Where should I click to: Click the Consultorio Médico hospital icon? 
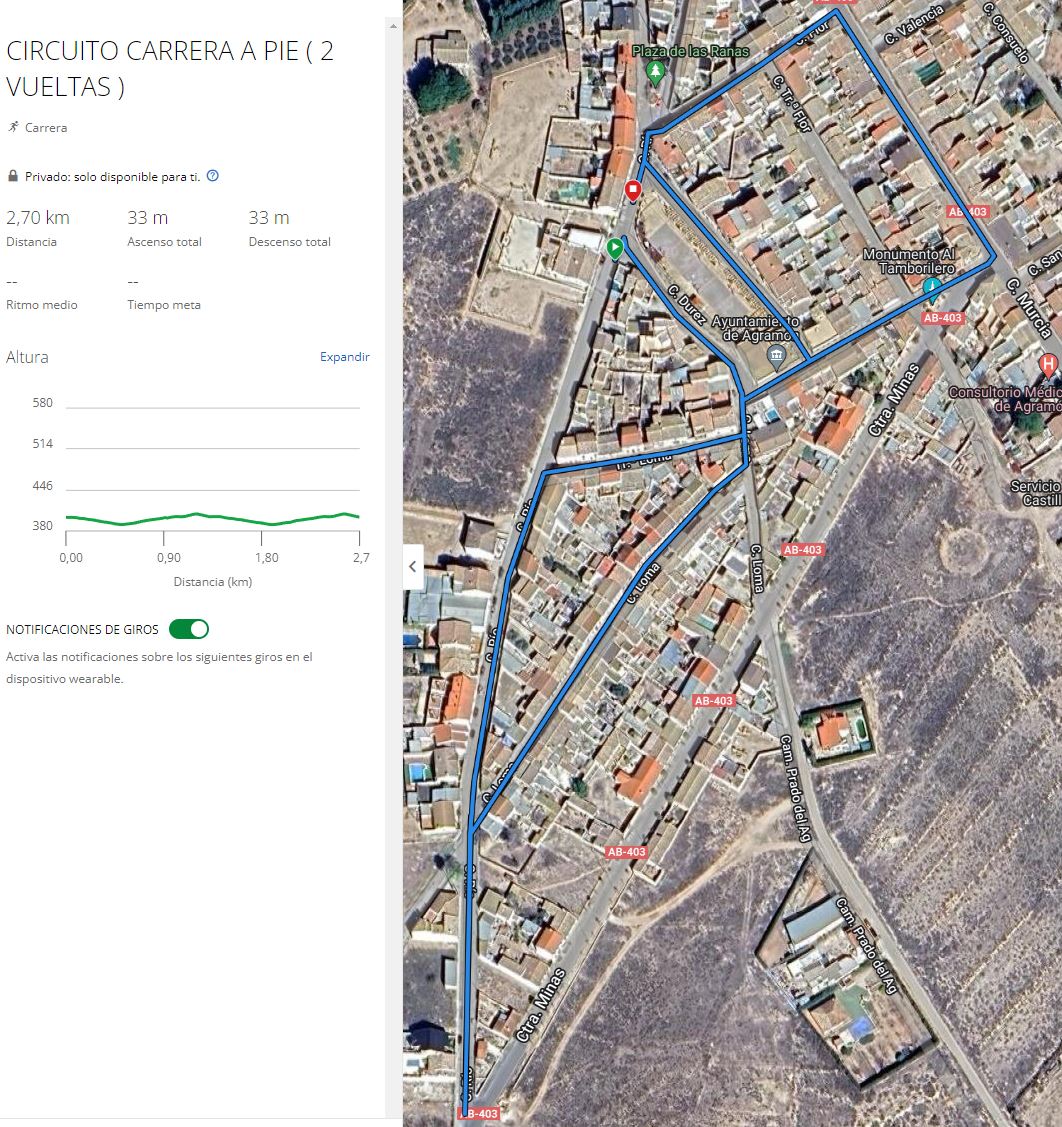click(x=1047, y=364)
